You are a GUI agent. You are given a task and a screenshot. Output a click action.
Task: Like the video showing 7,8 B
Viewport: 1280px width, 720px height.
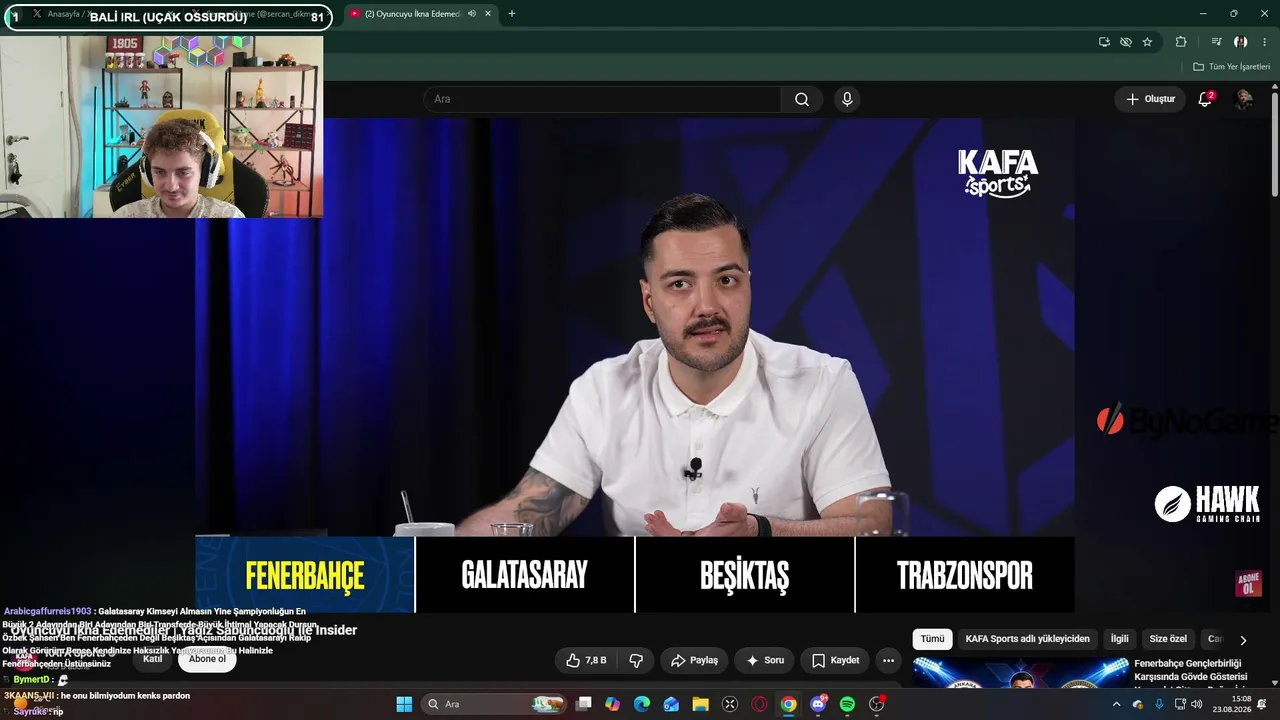tap(586, 660)
